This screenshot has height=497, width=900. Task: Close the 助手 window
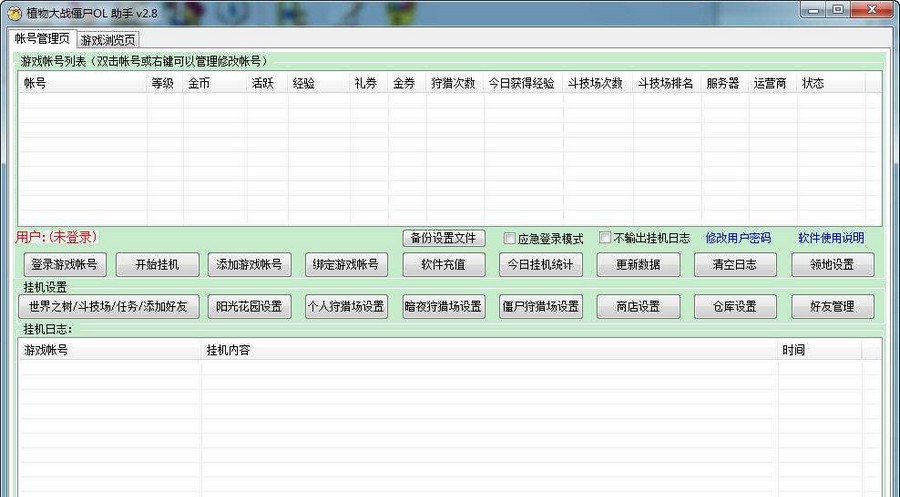(x=872, y=10)
